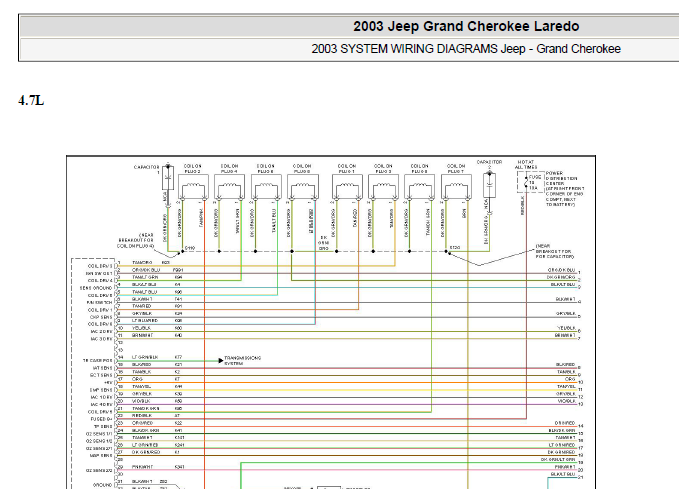
Task: Click the 'IAT SENS' pin label
Action: (x=101, y=368)
